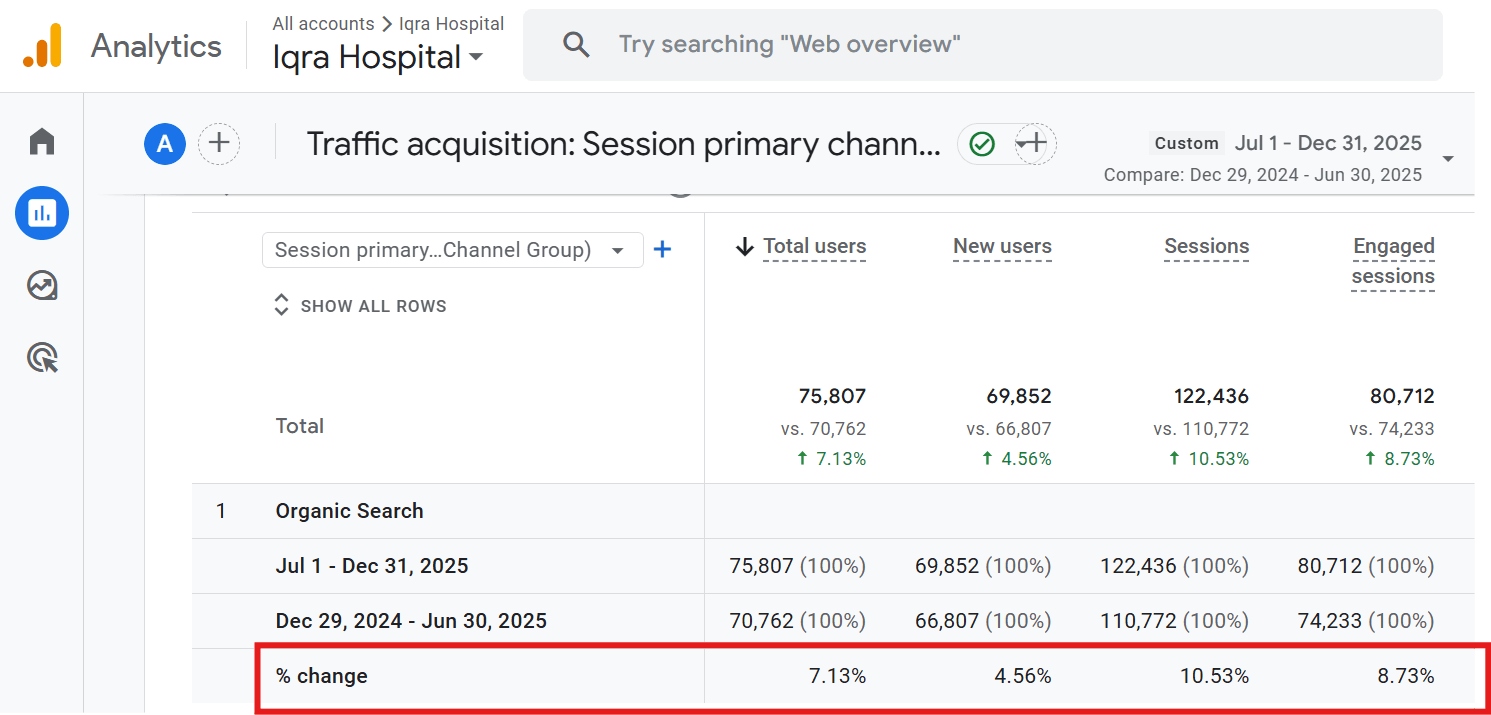Click total sessions value 122,436 in Total row

[1211, 396]
